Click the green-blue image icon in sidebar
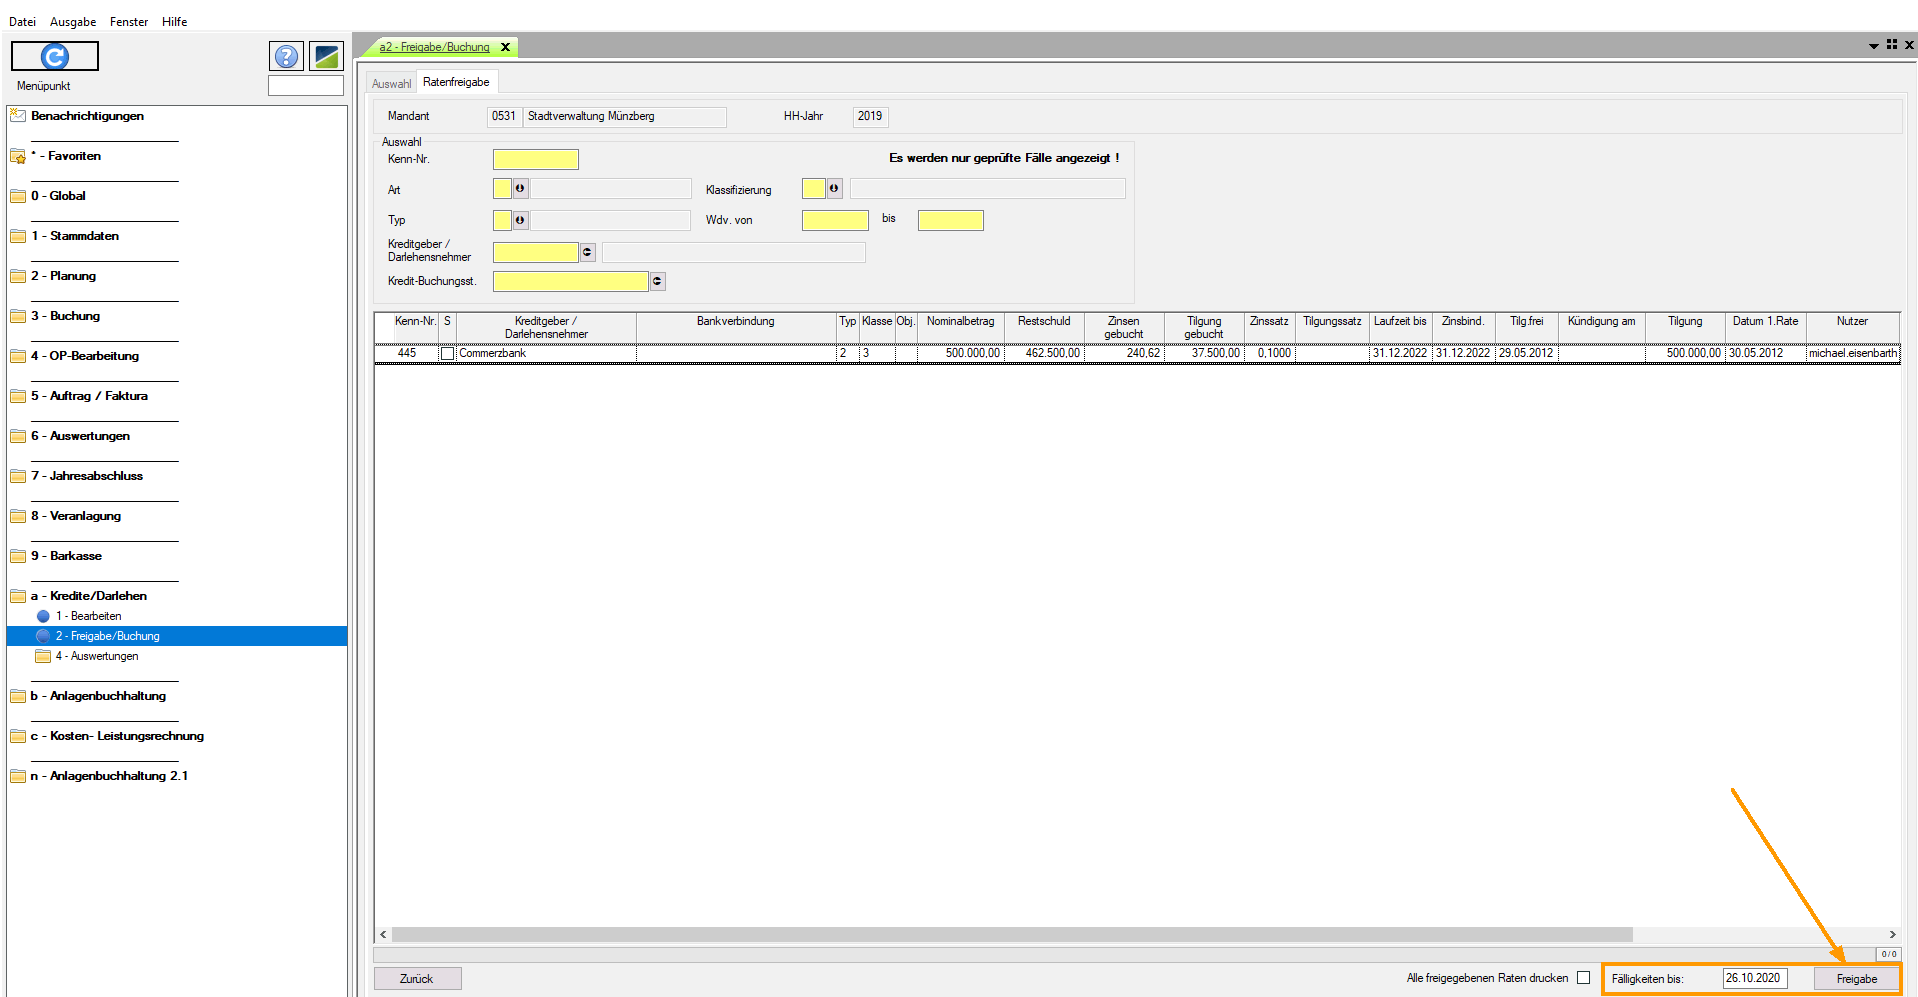Image resolution: width=1918 pixels, height=997 pixels. click(326, 57)
